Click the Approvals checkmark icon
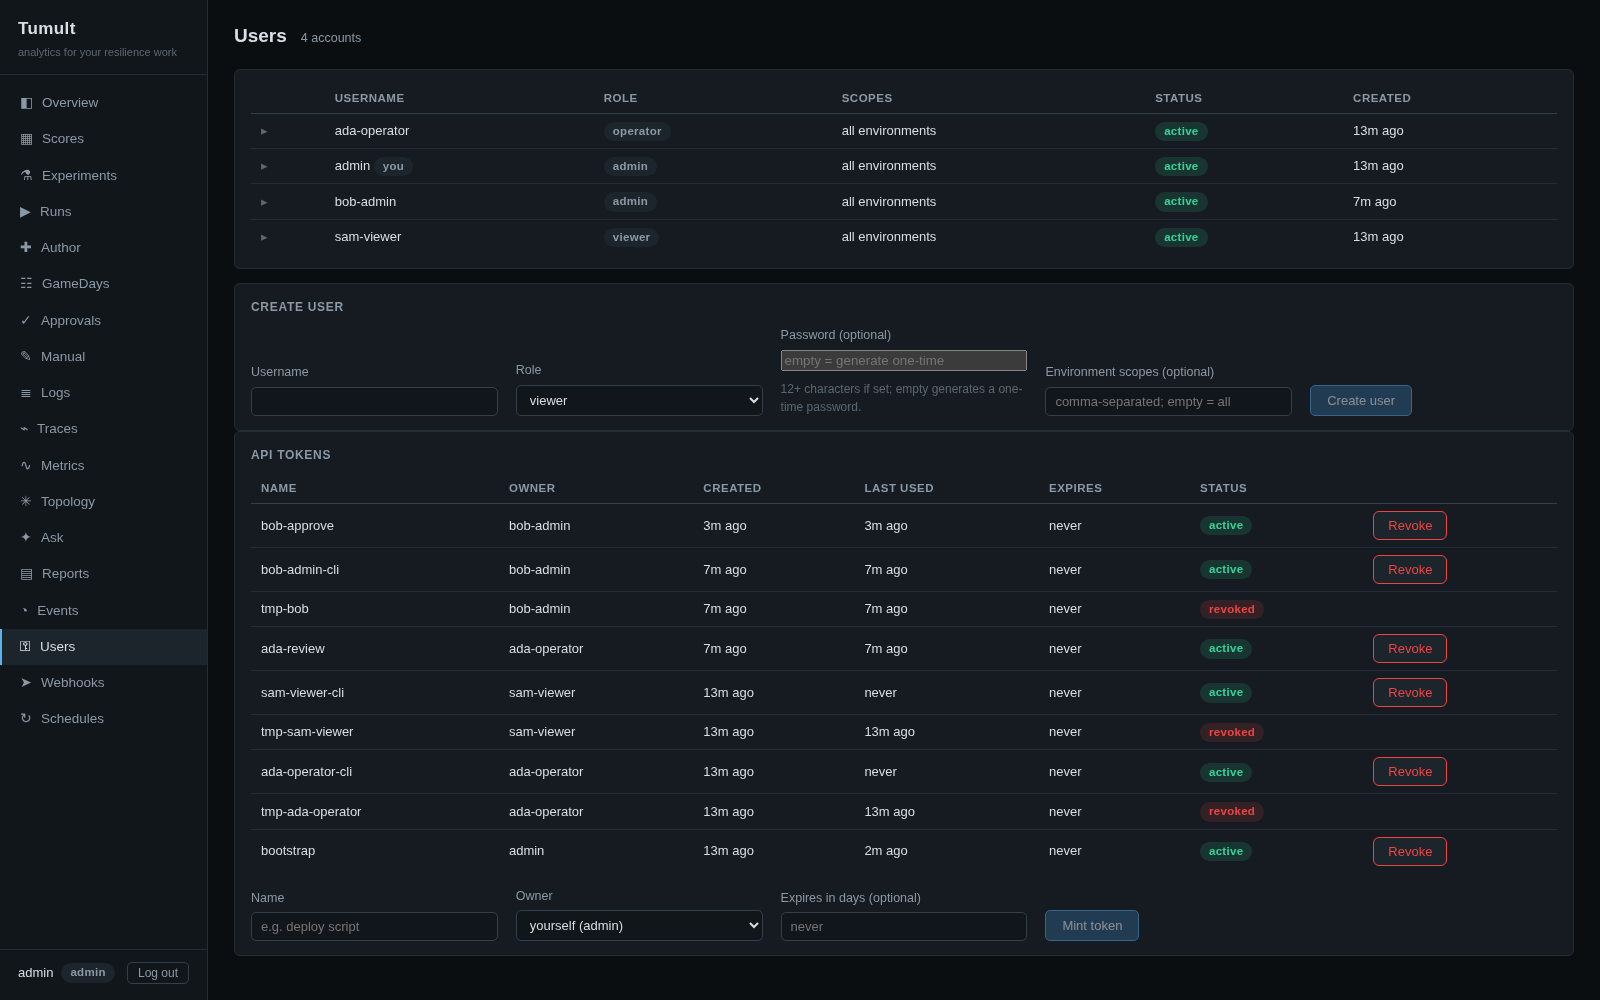Screen dimensions: 1600x1000 (x=25, y=320)
